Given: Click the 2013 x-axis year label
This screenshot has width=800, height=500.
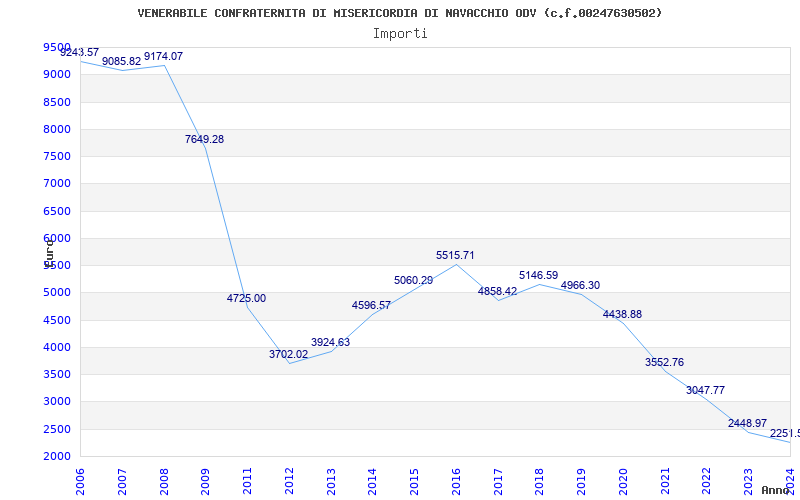Looking at the screenshot, I should (331, 482).
